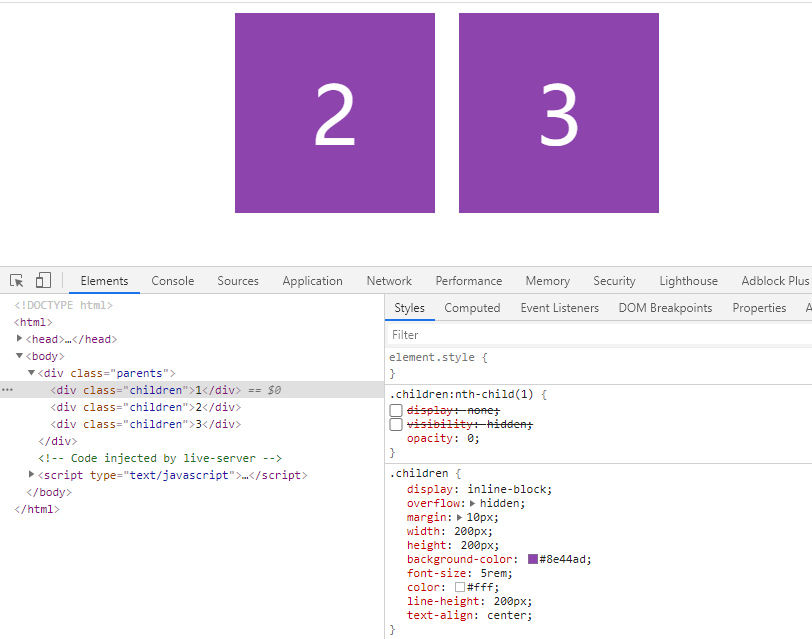Click the overflow hidden value
The height and width of the screenshot is (639, 812).
pos(499,503)
